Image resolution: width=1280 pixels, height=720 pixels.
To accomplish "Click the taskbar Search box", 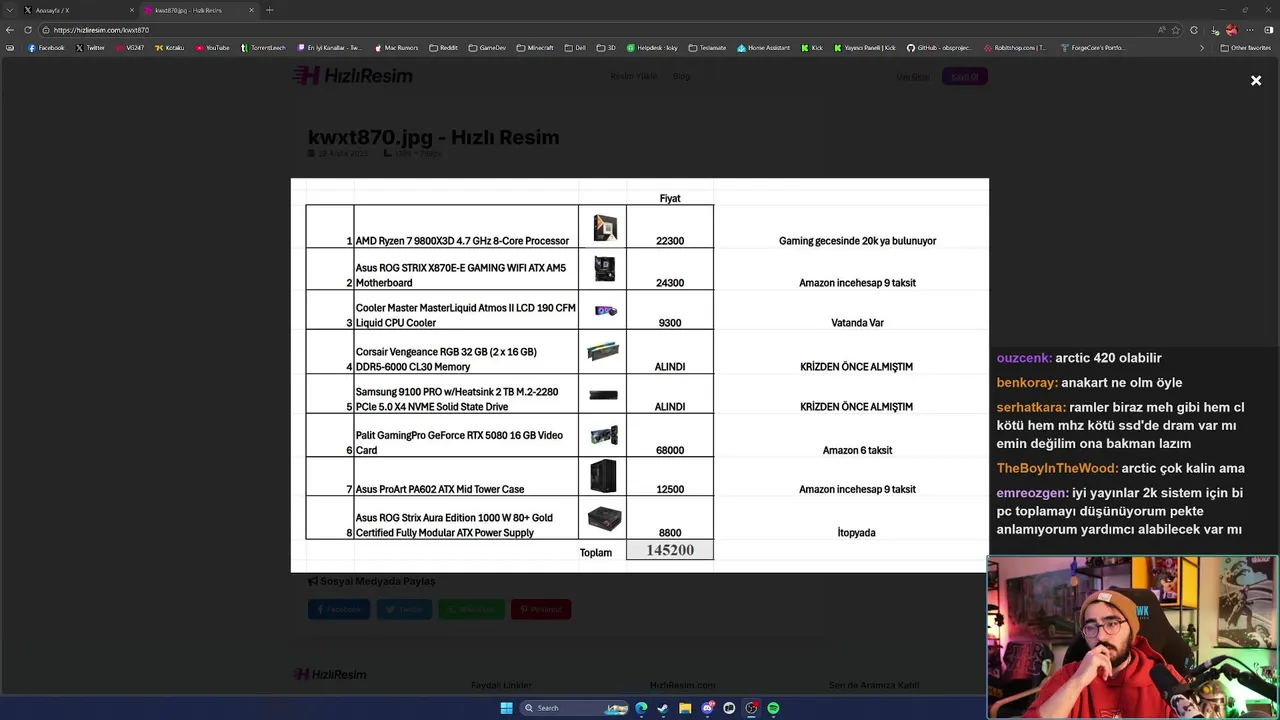I will [x=574, y=708].
